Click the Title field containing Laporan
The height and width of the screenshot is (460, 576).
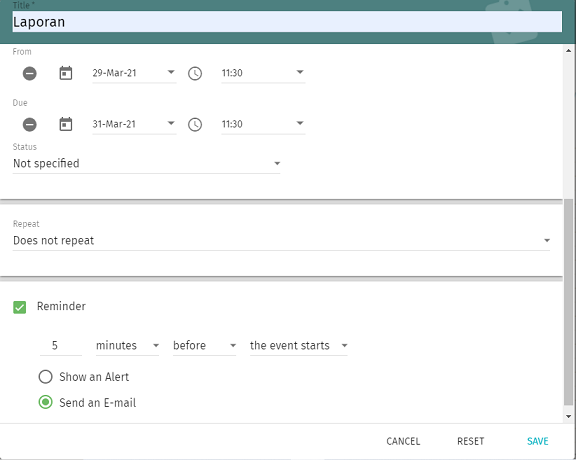[x=287, y=22]
